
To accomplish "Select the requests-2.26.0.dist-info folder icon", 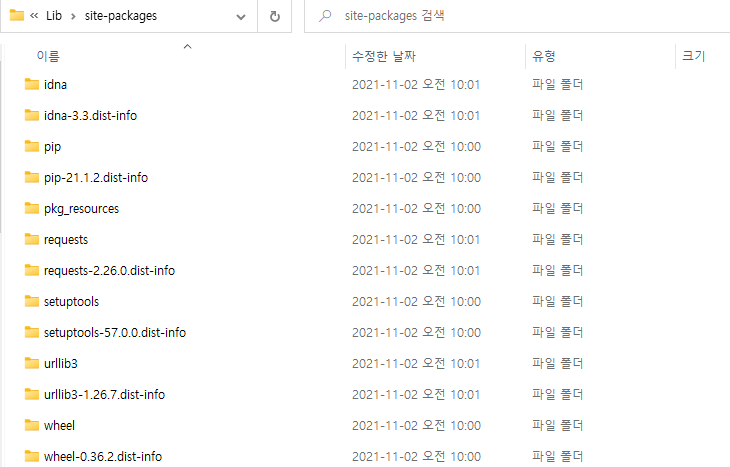I will (32, 270).
